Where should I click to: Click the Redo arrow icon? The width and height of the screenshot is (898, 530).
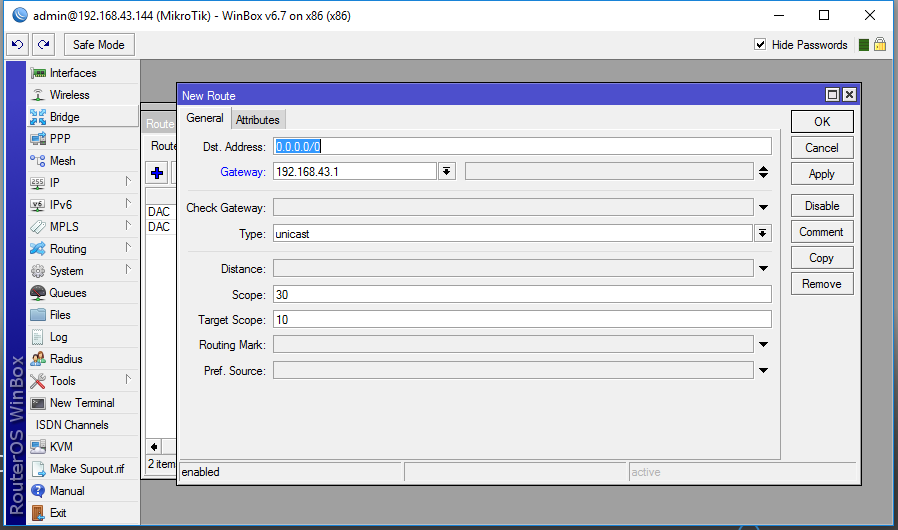click(44, 45)
